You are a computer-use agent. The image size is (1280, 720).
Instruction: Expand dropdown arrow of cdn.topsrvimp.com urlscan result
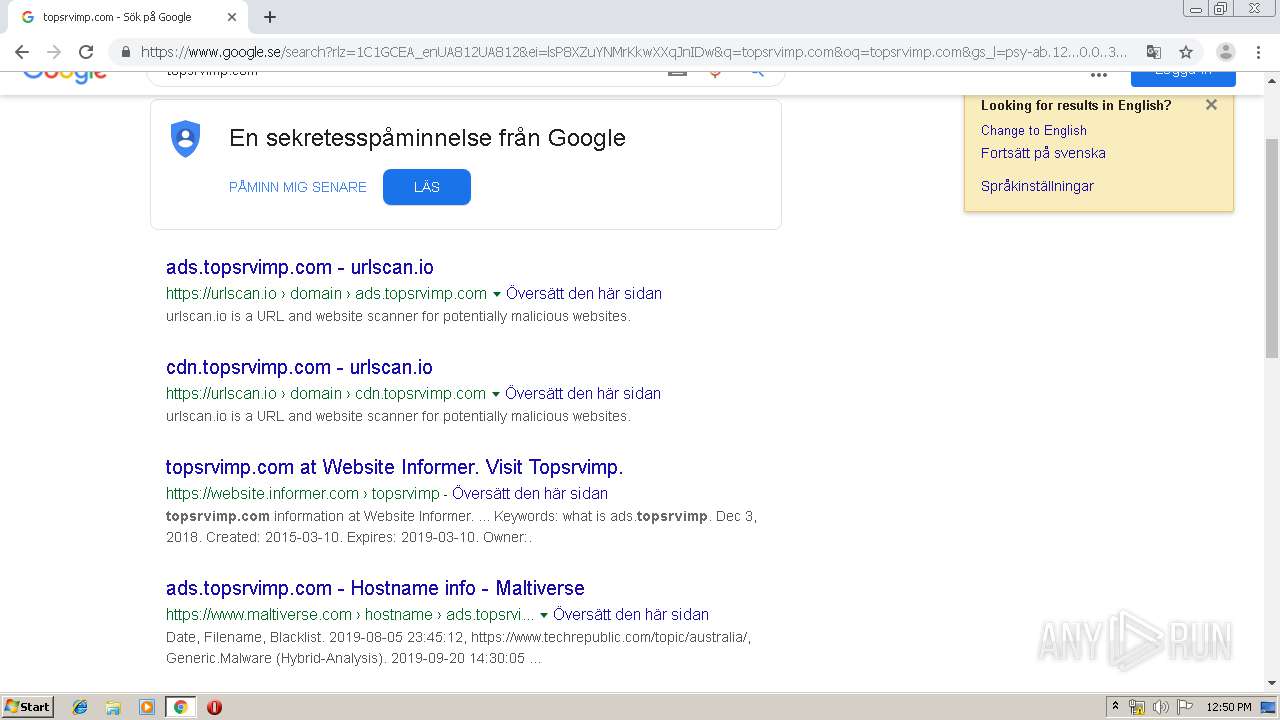point(495,394)
